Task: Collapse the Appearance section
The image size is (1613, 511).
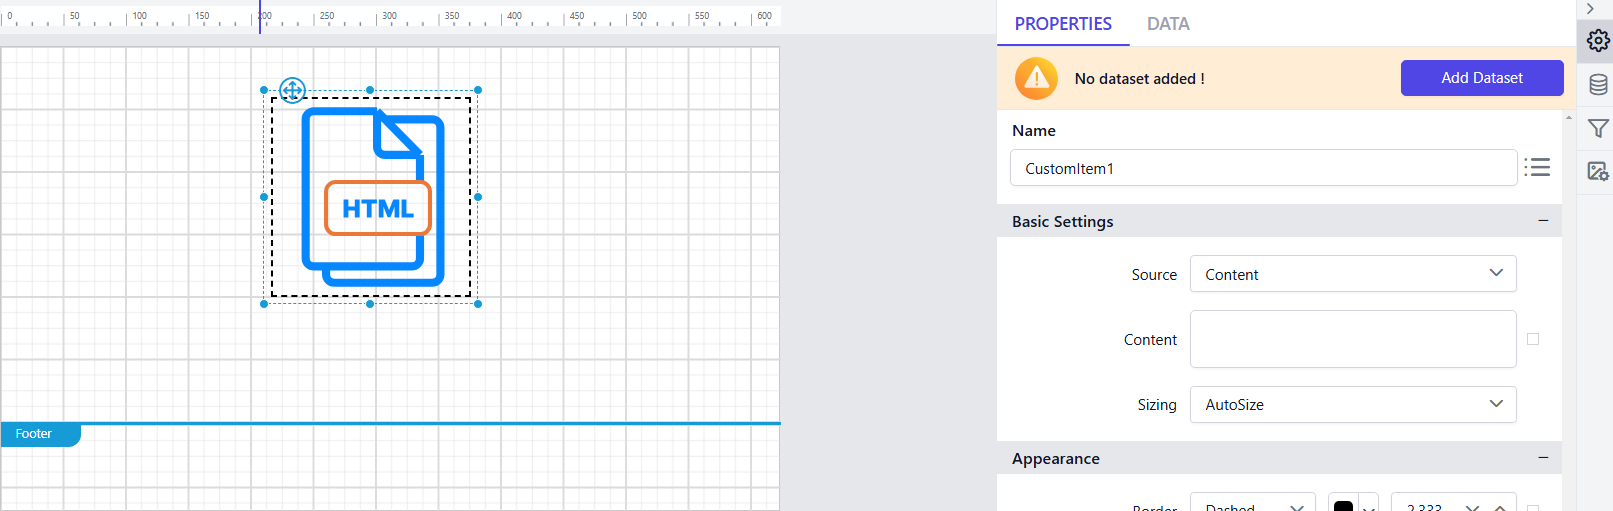Action: (x=1543, y=457)
